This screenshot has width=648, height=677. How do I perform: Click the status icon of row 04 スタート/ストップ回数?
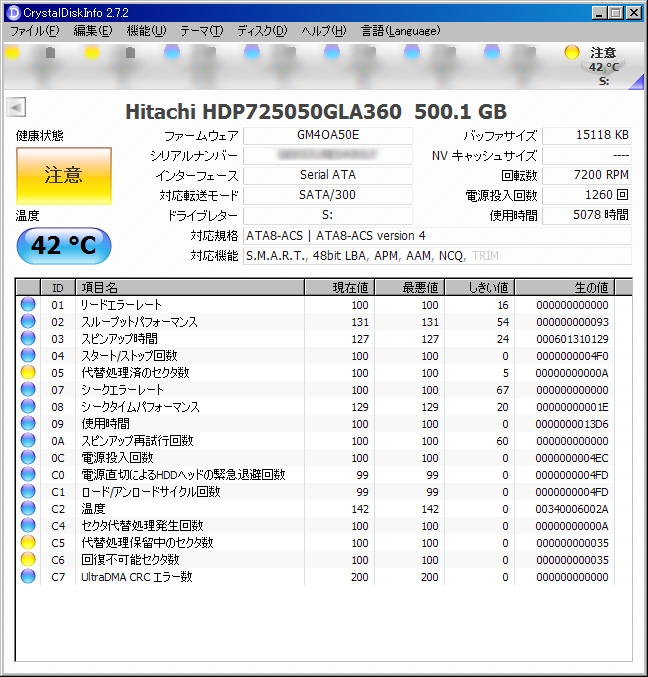pyautogui.click(x=28, y=355)
